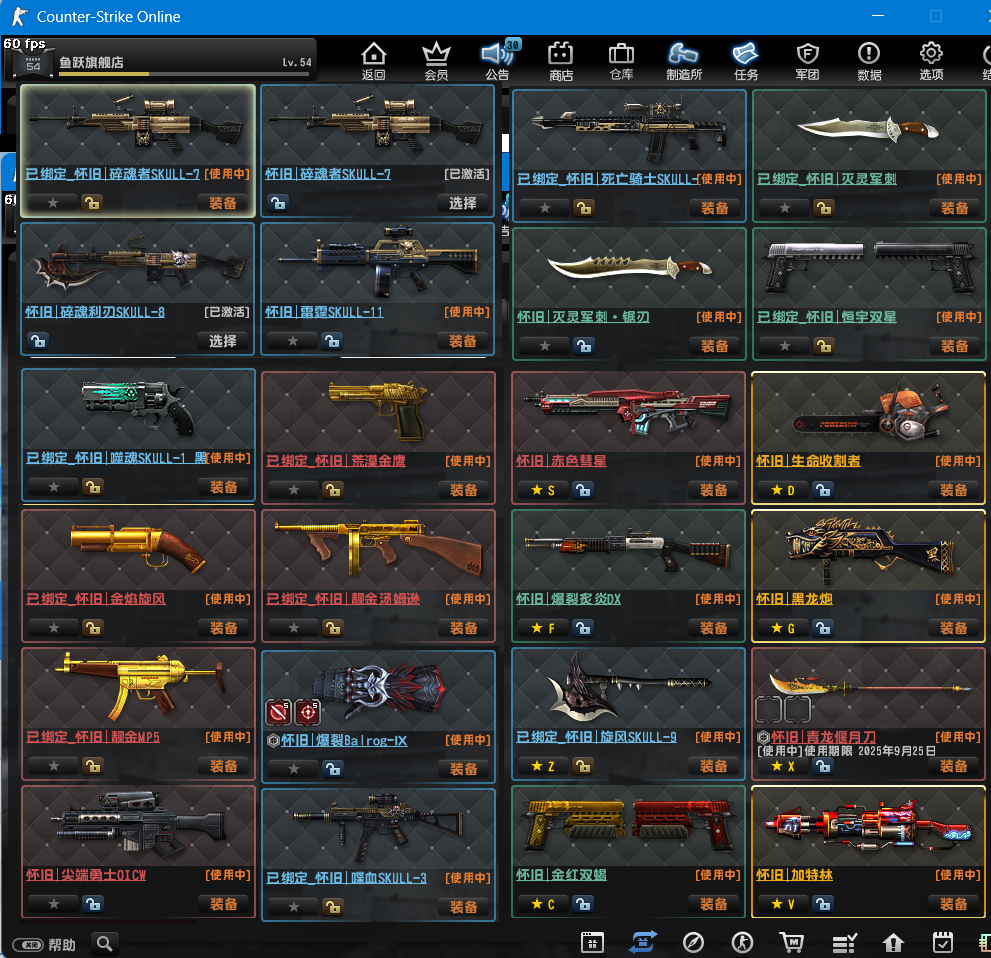Open the 任务 missions icon
This screenshot has width=991, height=958.
pyautogui.click(x=746, y=61)
